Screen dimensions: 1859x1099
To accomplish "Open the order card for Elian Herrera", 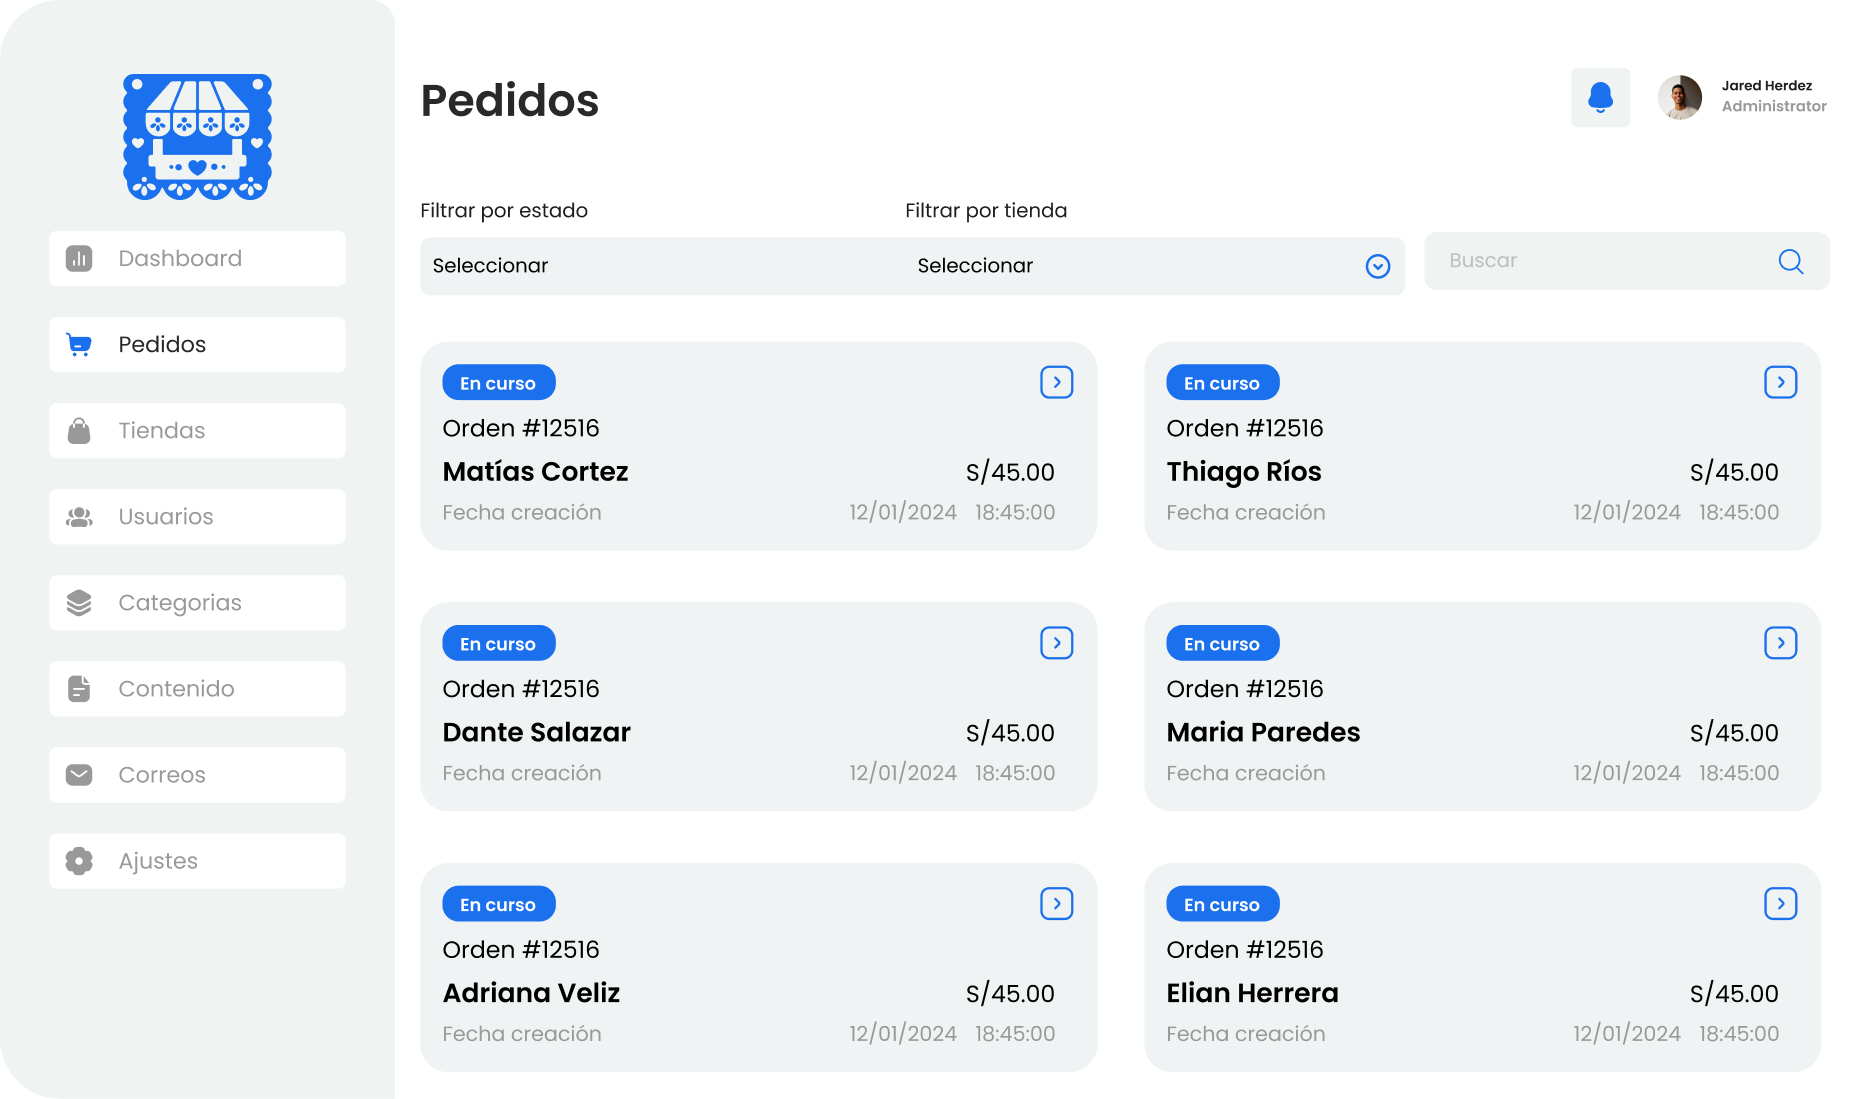I will (x=1781, y=903).
